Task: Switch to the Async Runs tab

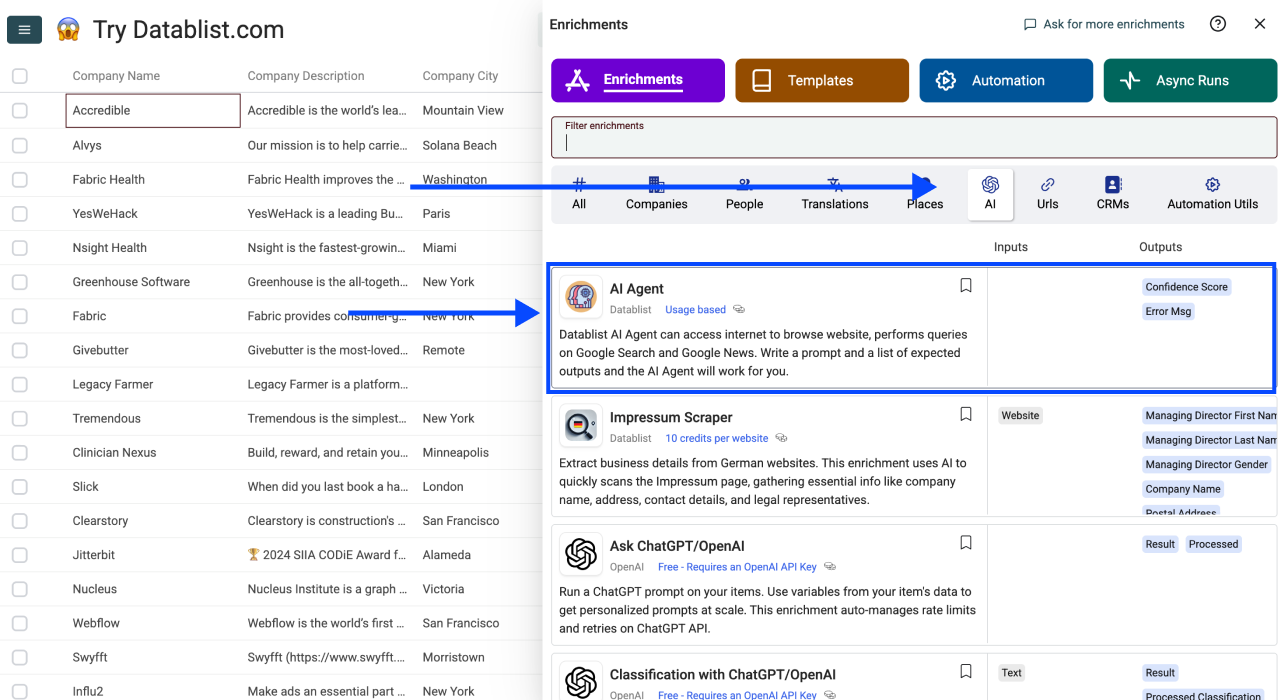Action: coord(1190,81)
